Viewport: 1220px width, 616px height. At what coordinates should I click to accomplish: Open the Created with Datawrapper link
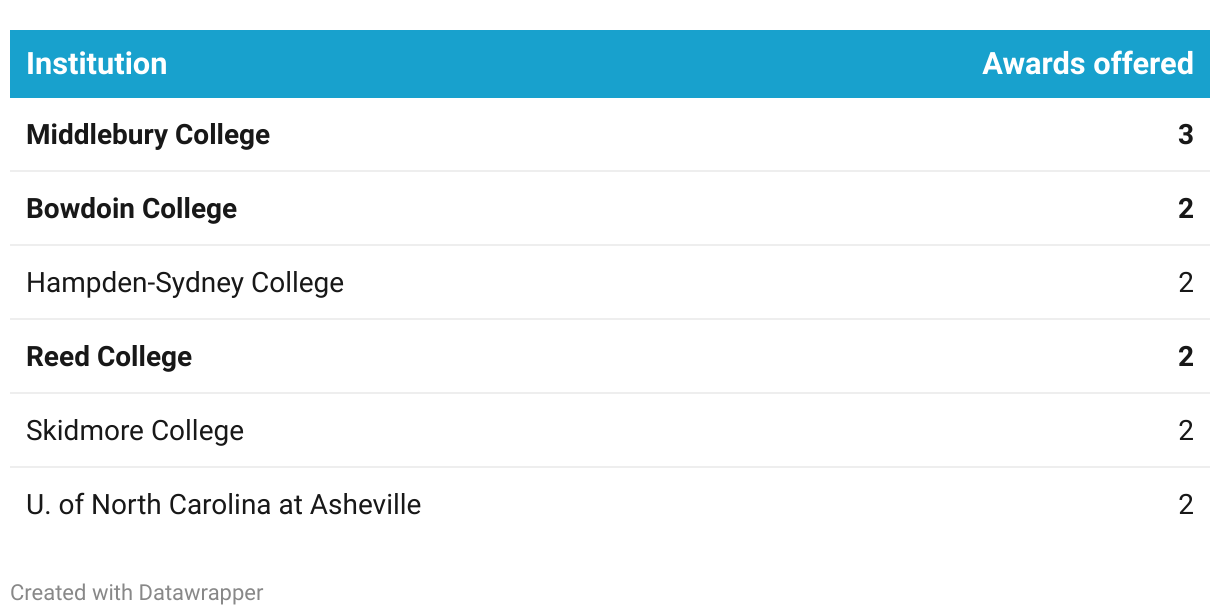point(137,593)
